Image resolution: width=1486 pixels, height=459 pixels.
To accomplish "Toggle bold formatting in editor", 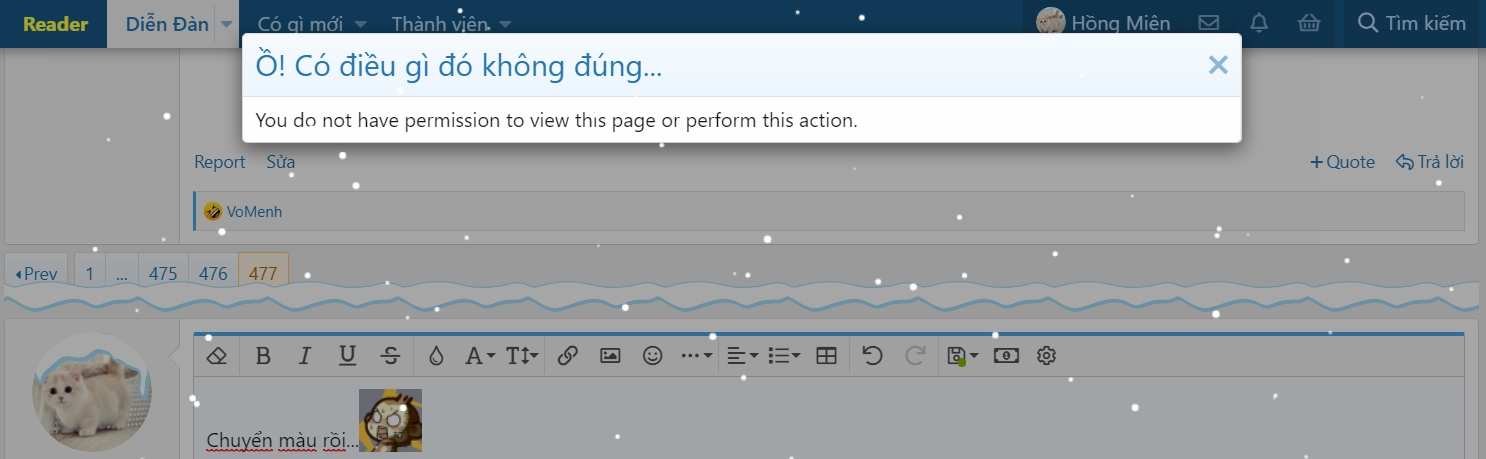I will [x=263, y=355].
